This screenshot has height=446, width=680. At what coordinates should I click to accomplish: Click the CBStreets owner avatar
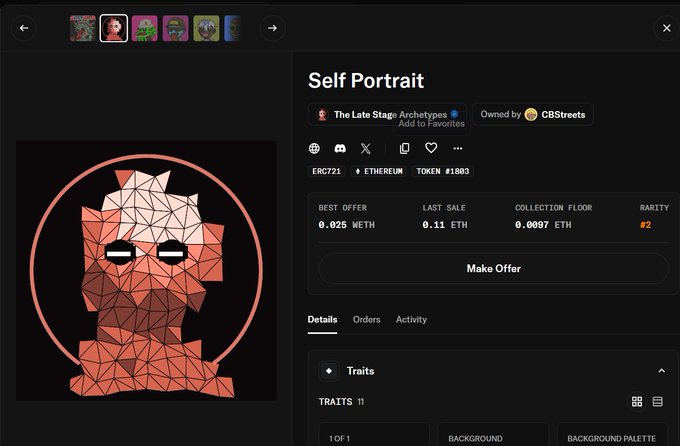[531, 115]
